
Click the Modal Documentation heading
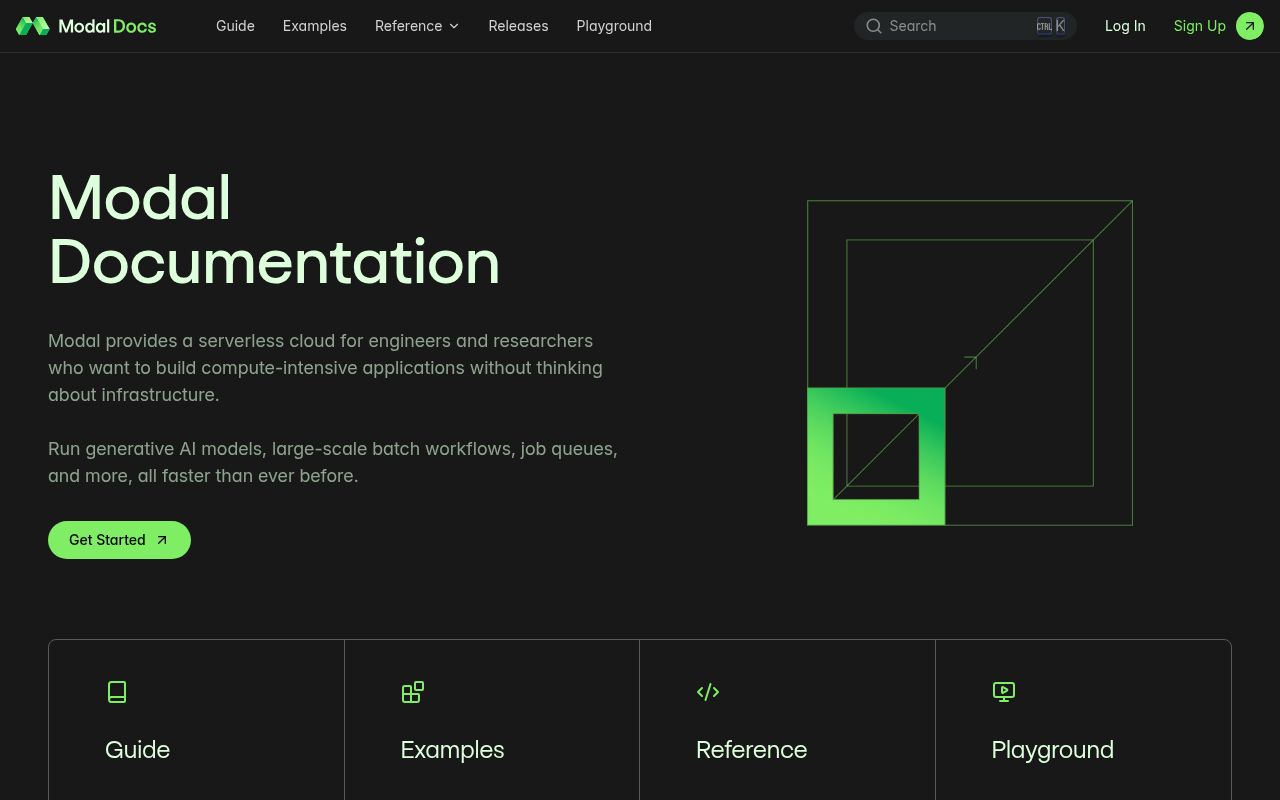tap(274, 229)
